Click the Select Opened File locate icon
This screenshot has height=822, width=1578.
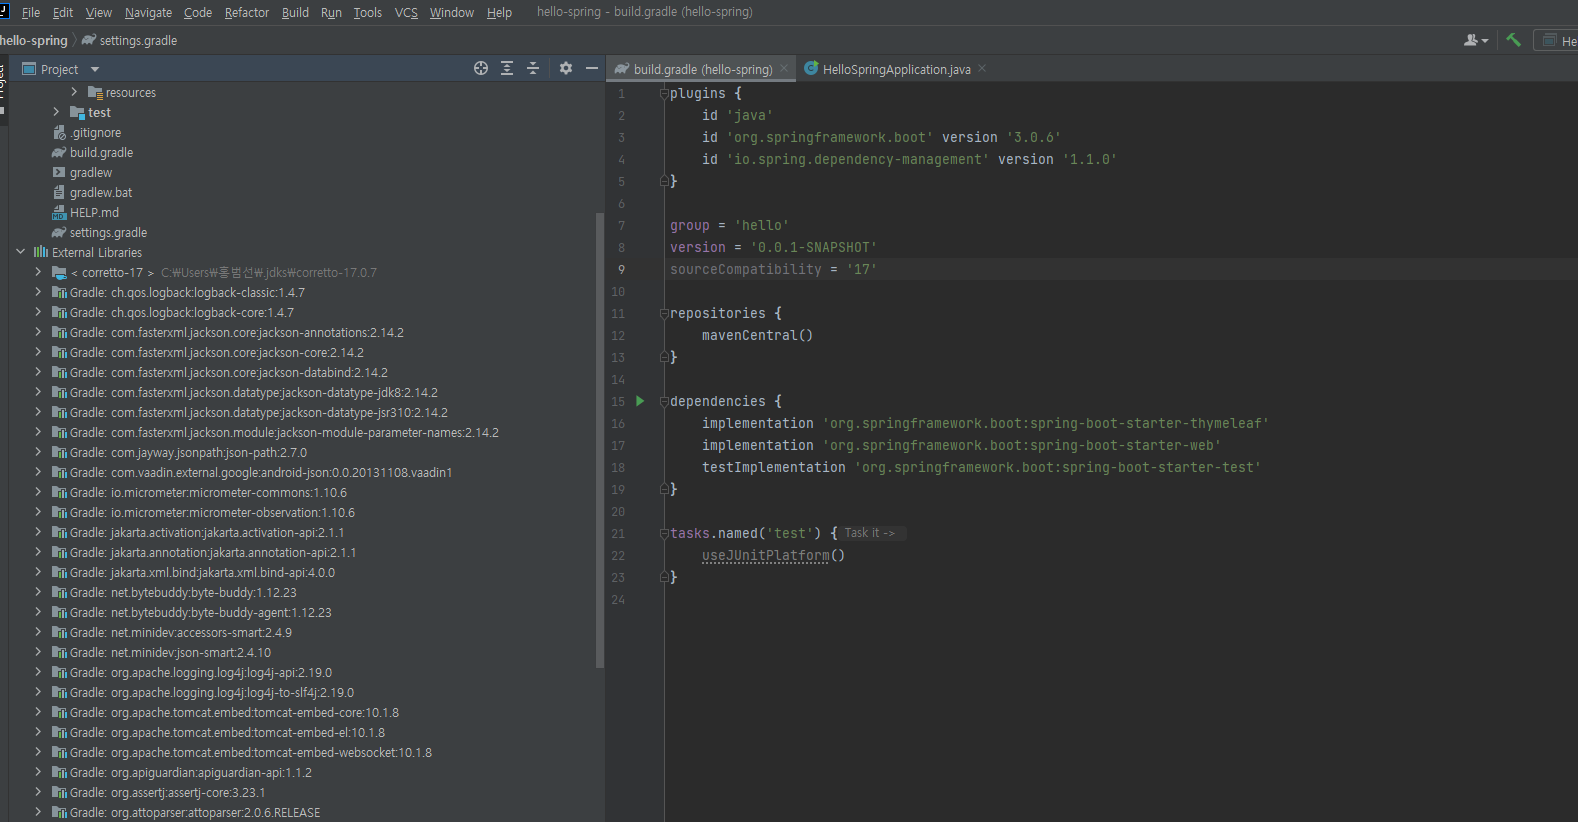[x=481, y=68]
